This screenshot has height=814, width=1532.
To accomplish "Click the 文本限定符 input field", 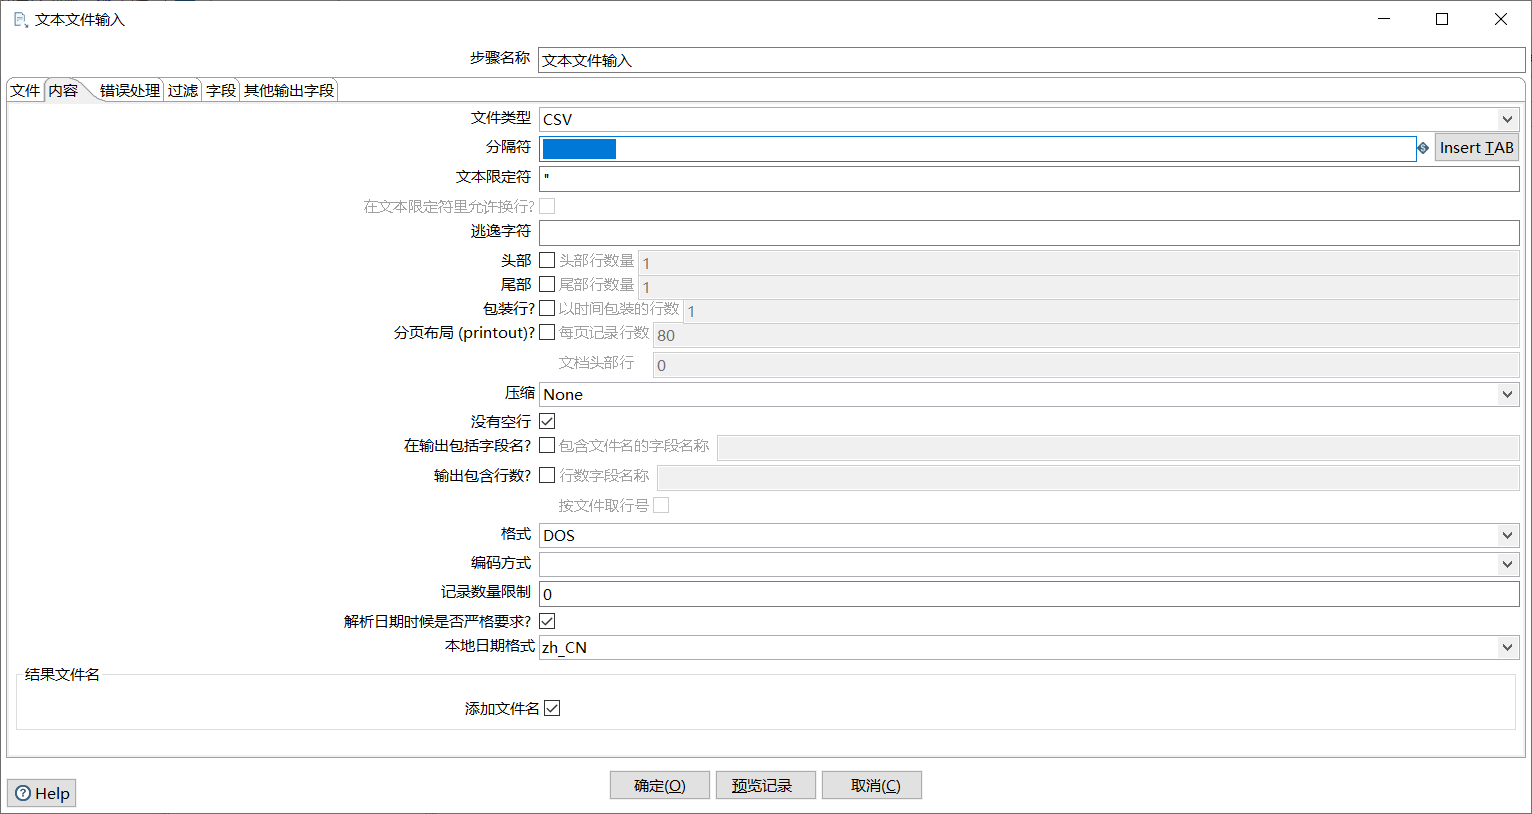I will click(1029, 179).
